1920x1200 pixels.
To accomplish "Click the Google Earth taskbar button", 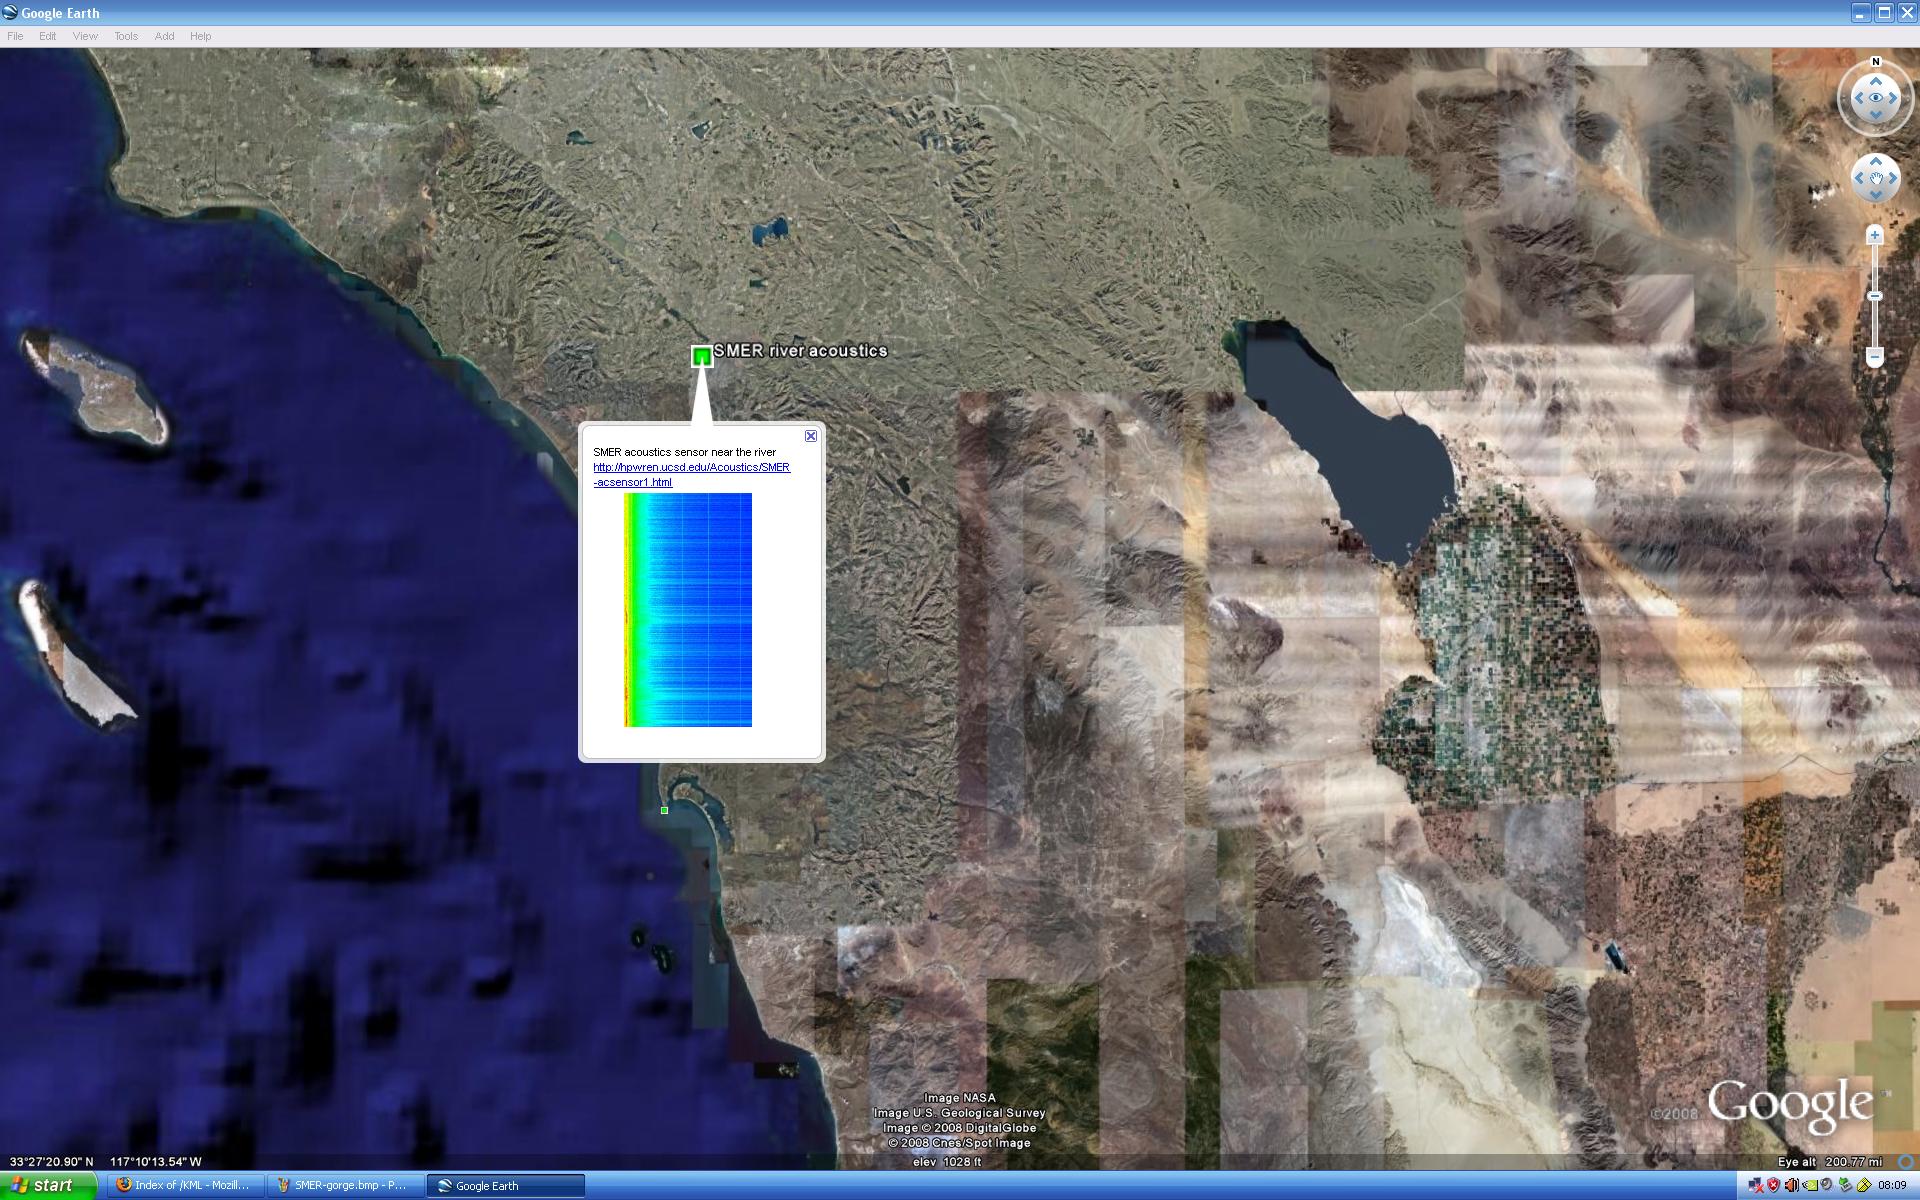I will coord(505,1185).
